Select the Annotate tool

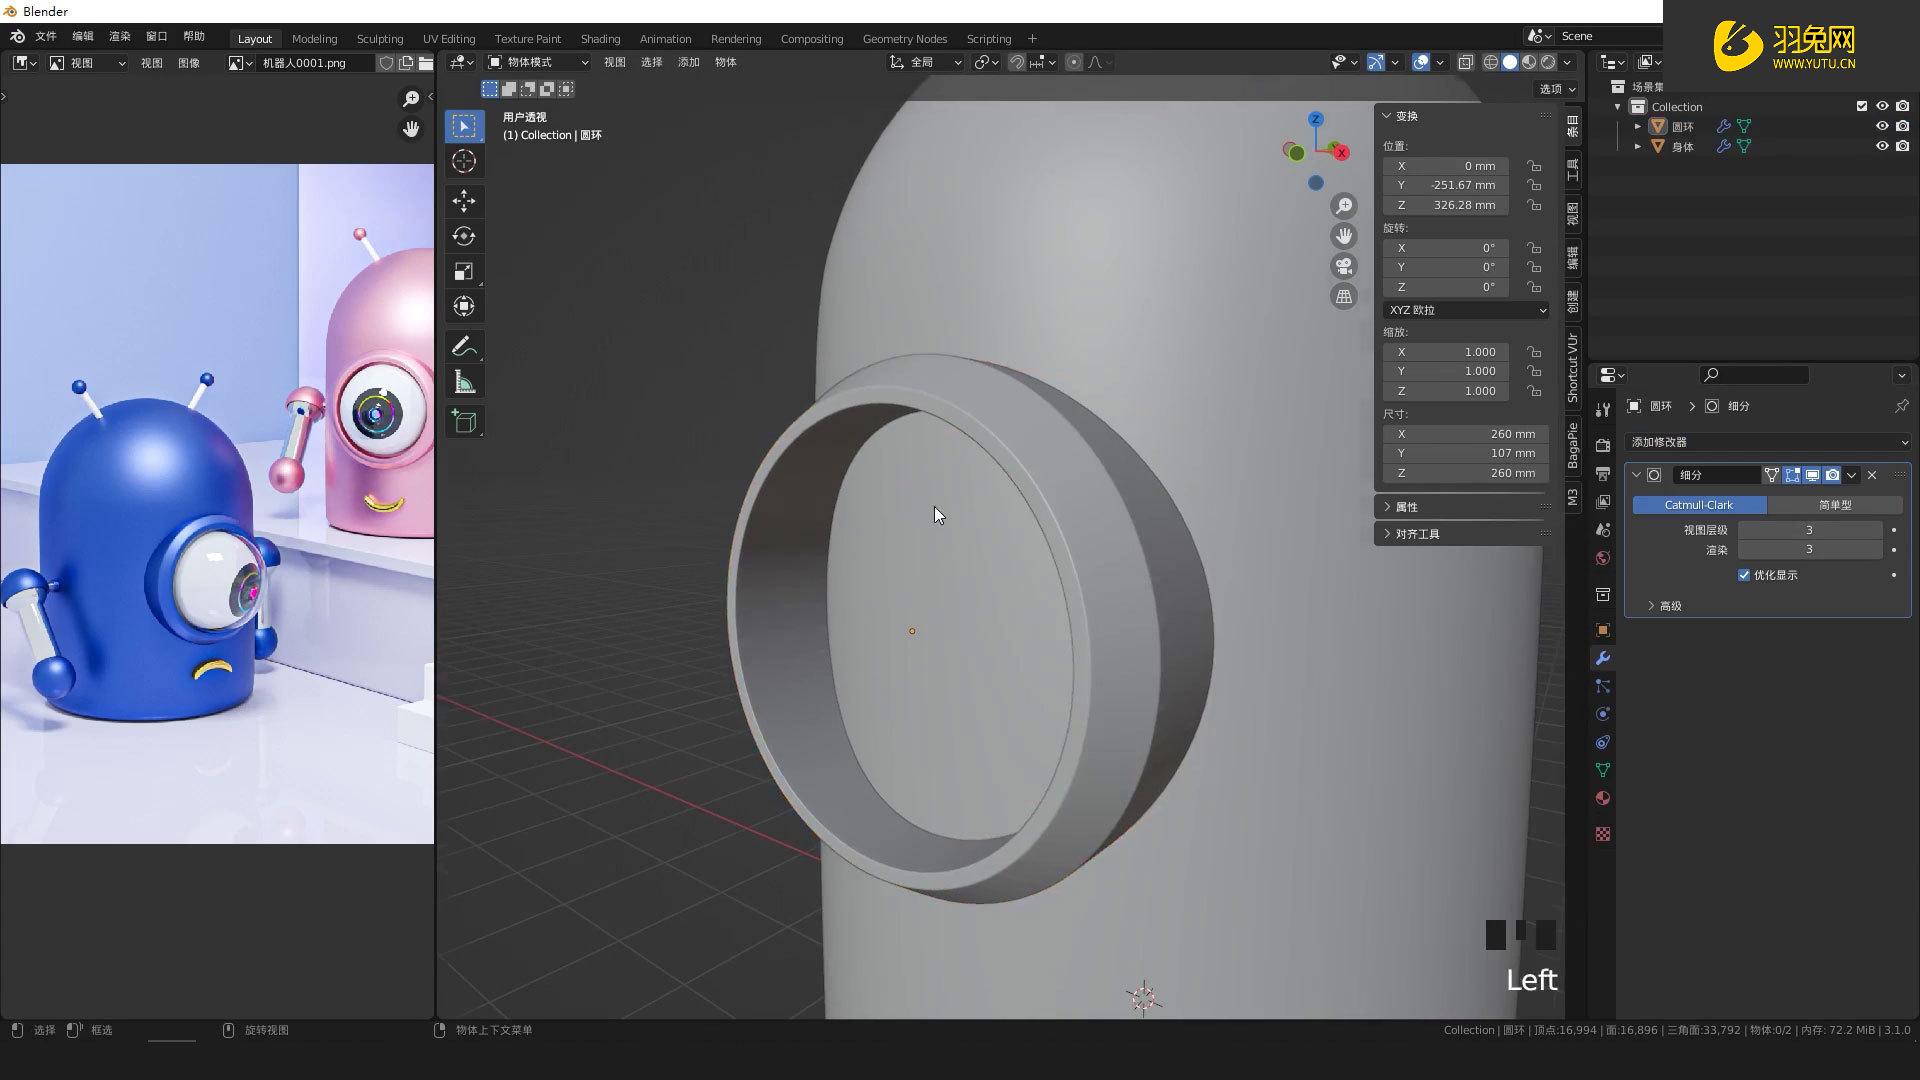tap(464, 345)
